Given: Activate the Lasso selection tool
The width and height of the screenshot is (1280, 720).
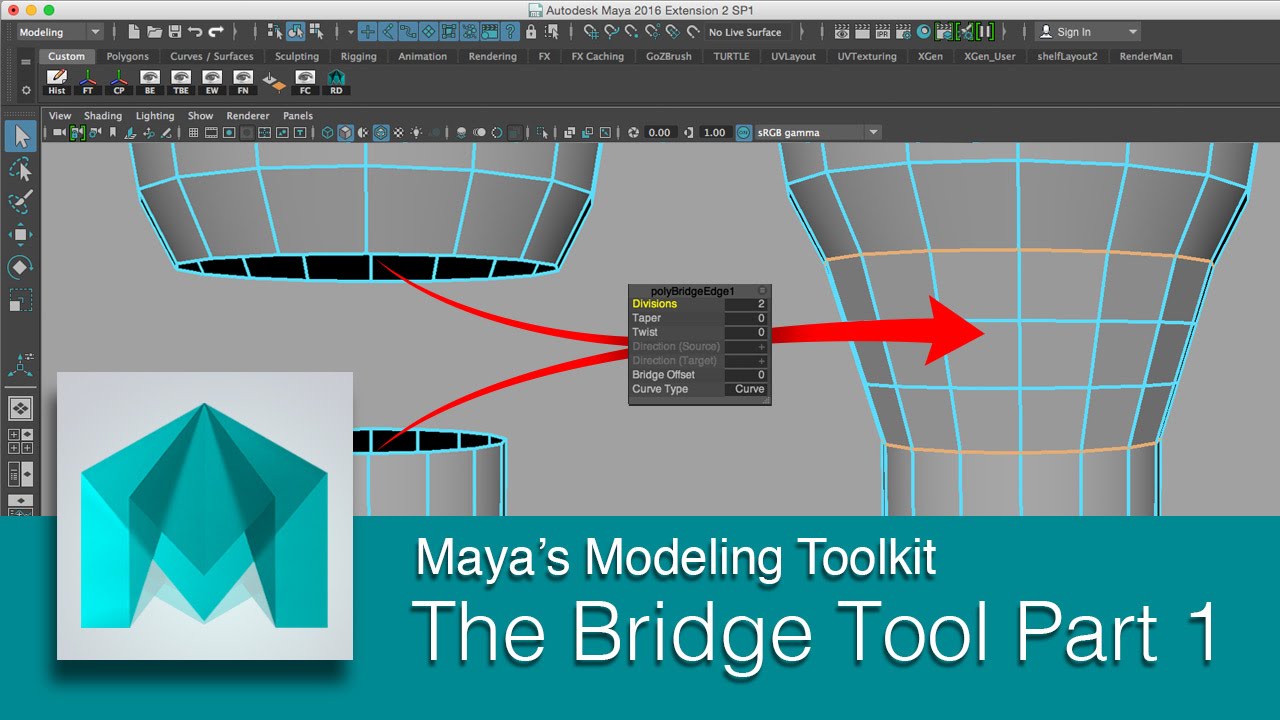Looking at the screenshot, I should coord(21,169).
